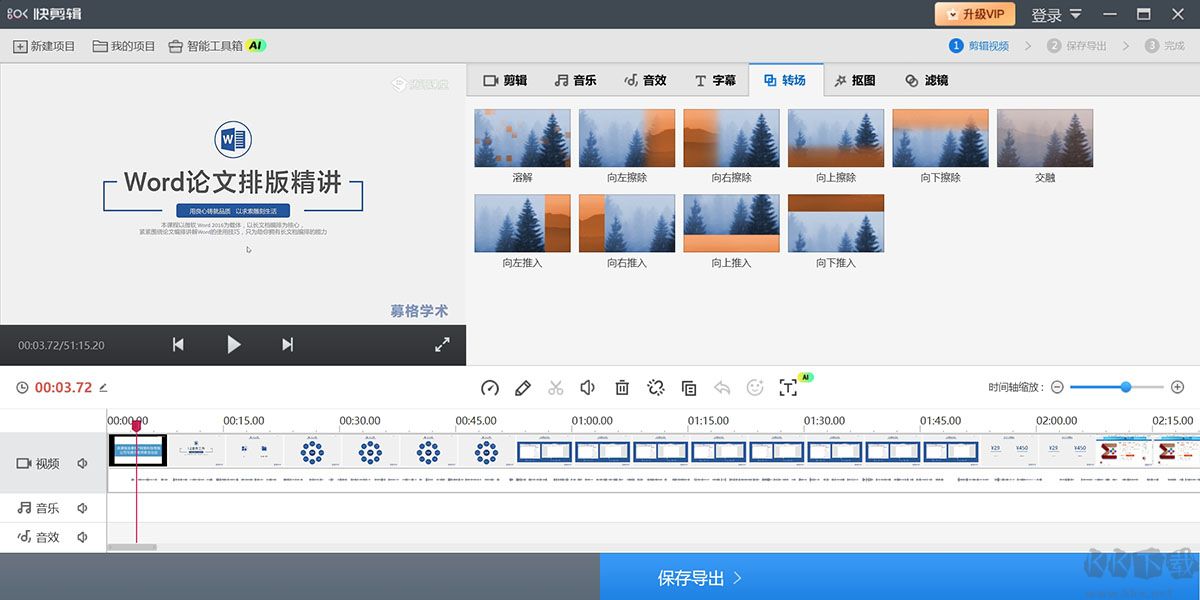Mute the 音乐 music track
Viewport: 1200px width, 600px height.
tap(82, 507)
